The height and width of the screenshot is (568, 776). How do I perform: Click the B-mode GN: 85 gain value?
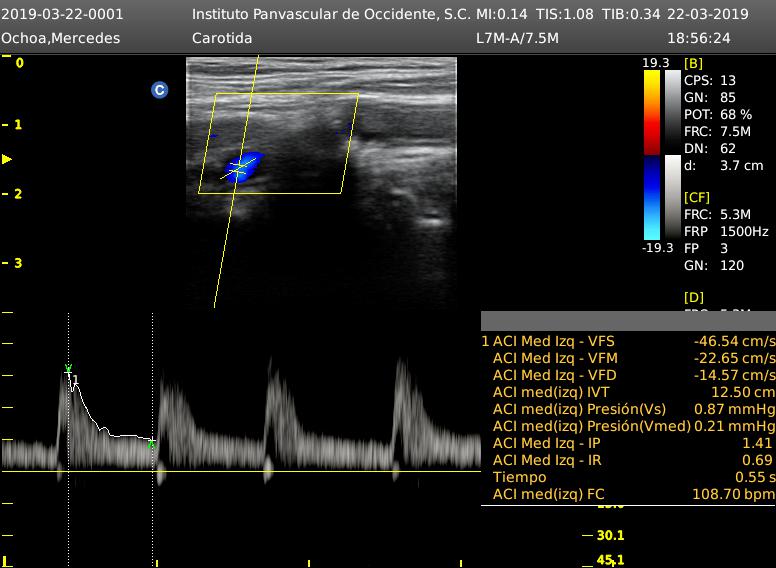pyautogui.click(x=710, y=97)
